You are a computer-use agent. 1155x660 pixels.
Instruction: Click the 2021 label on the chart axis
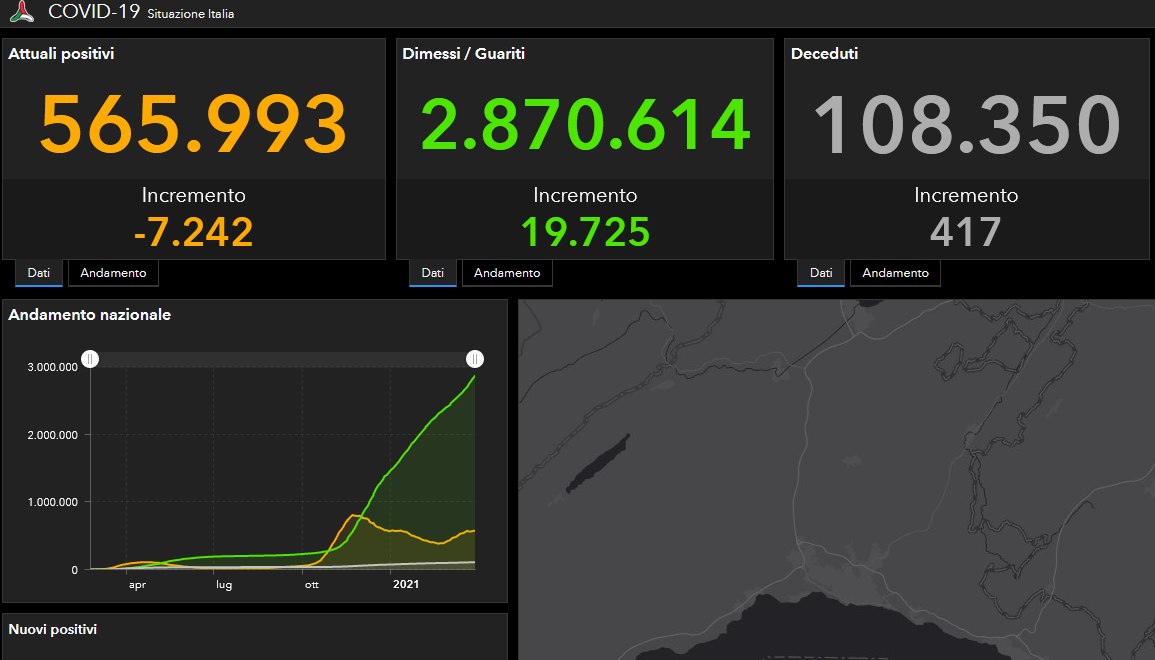coord(406,584)
